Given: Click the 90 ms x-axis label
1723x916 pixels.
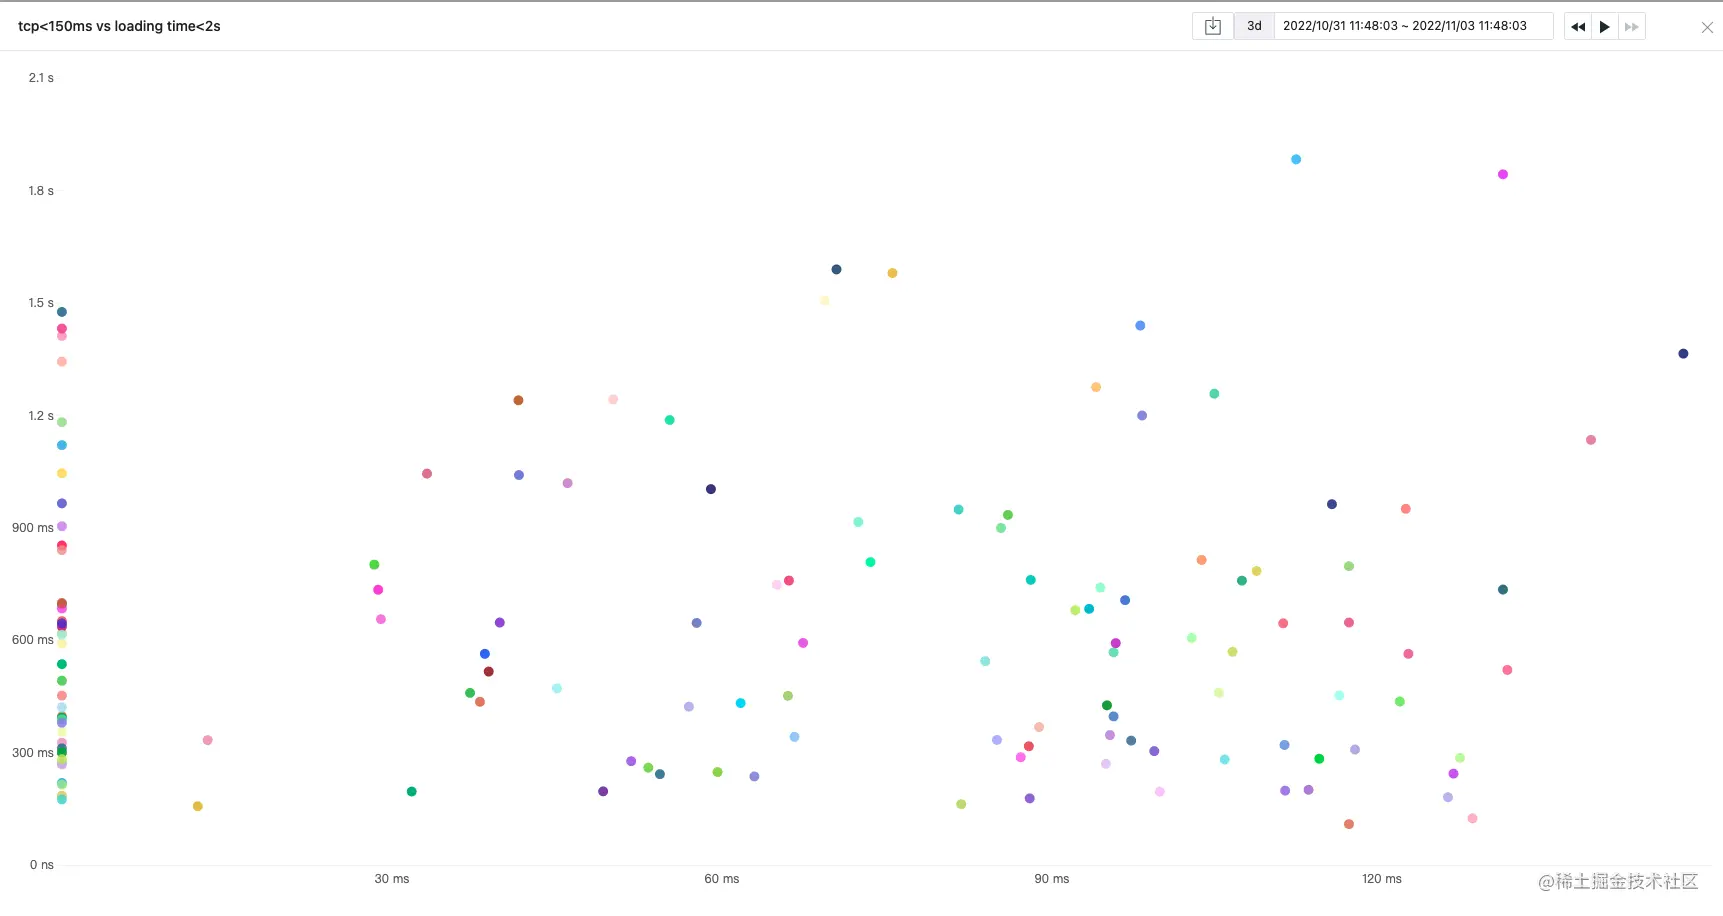Looking at the screenshot, I should coord(1052,879).
